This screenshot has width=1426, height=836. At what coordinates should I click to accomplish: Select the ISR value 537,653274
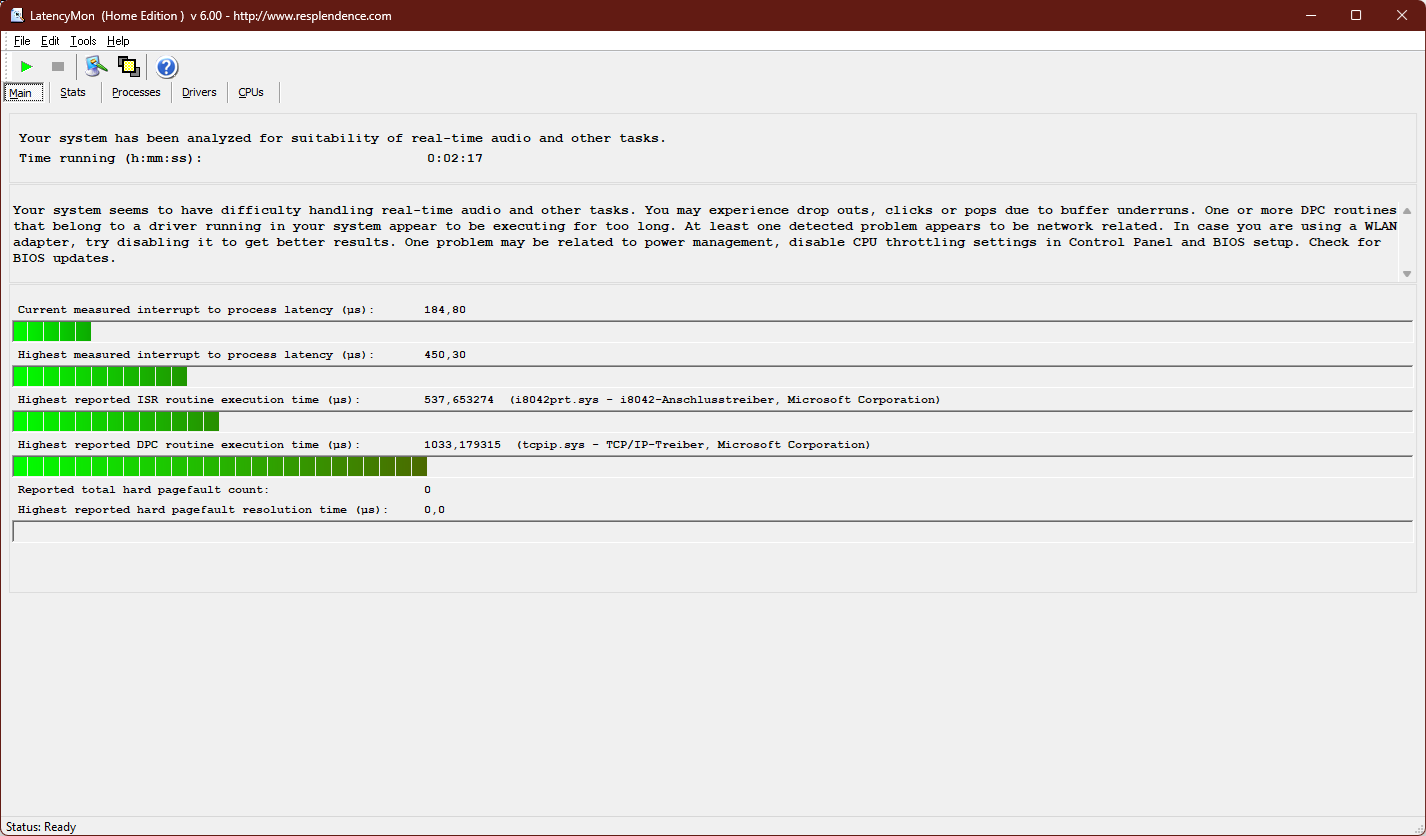[x=459, y=400]
